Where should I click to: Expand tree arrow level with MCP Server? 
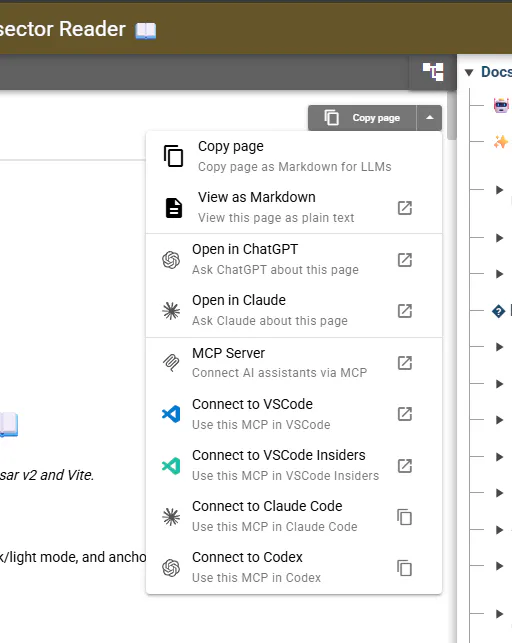click(x=499, y=347)
